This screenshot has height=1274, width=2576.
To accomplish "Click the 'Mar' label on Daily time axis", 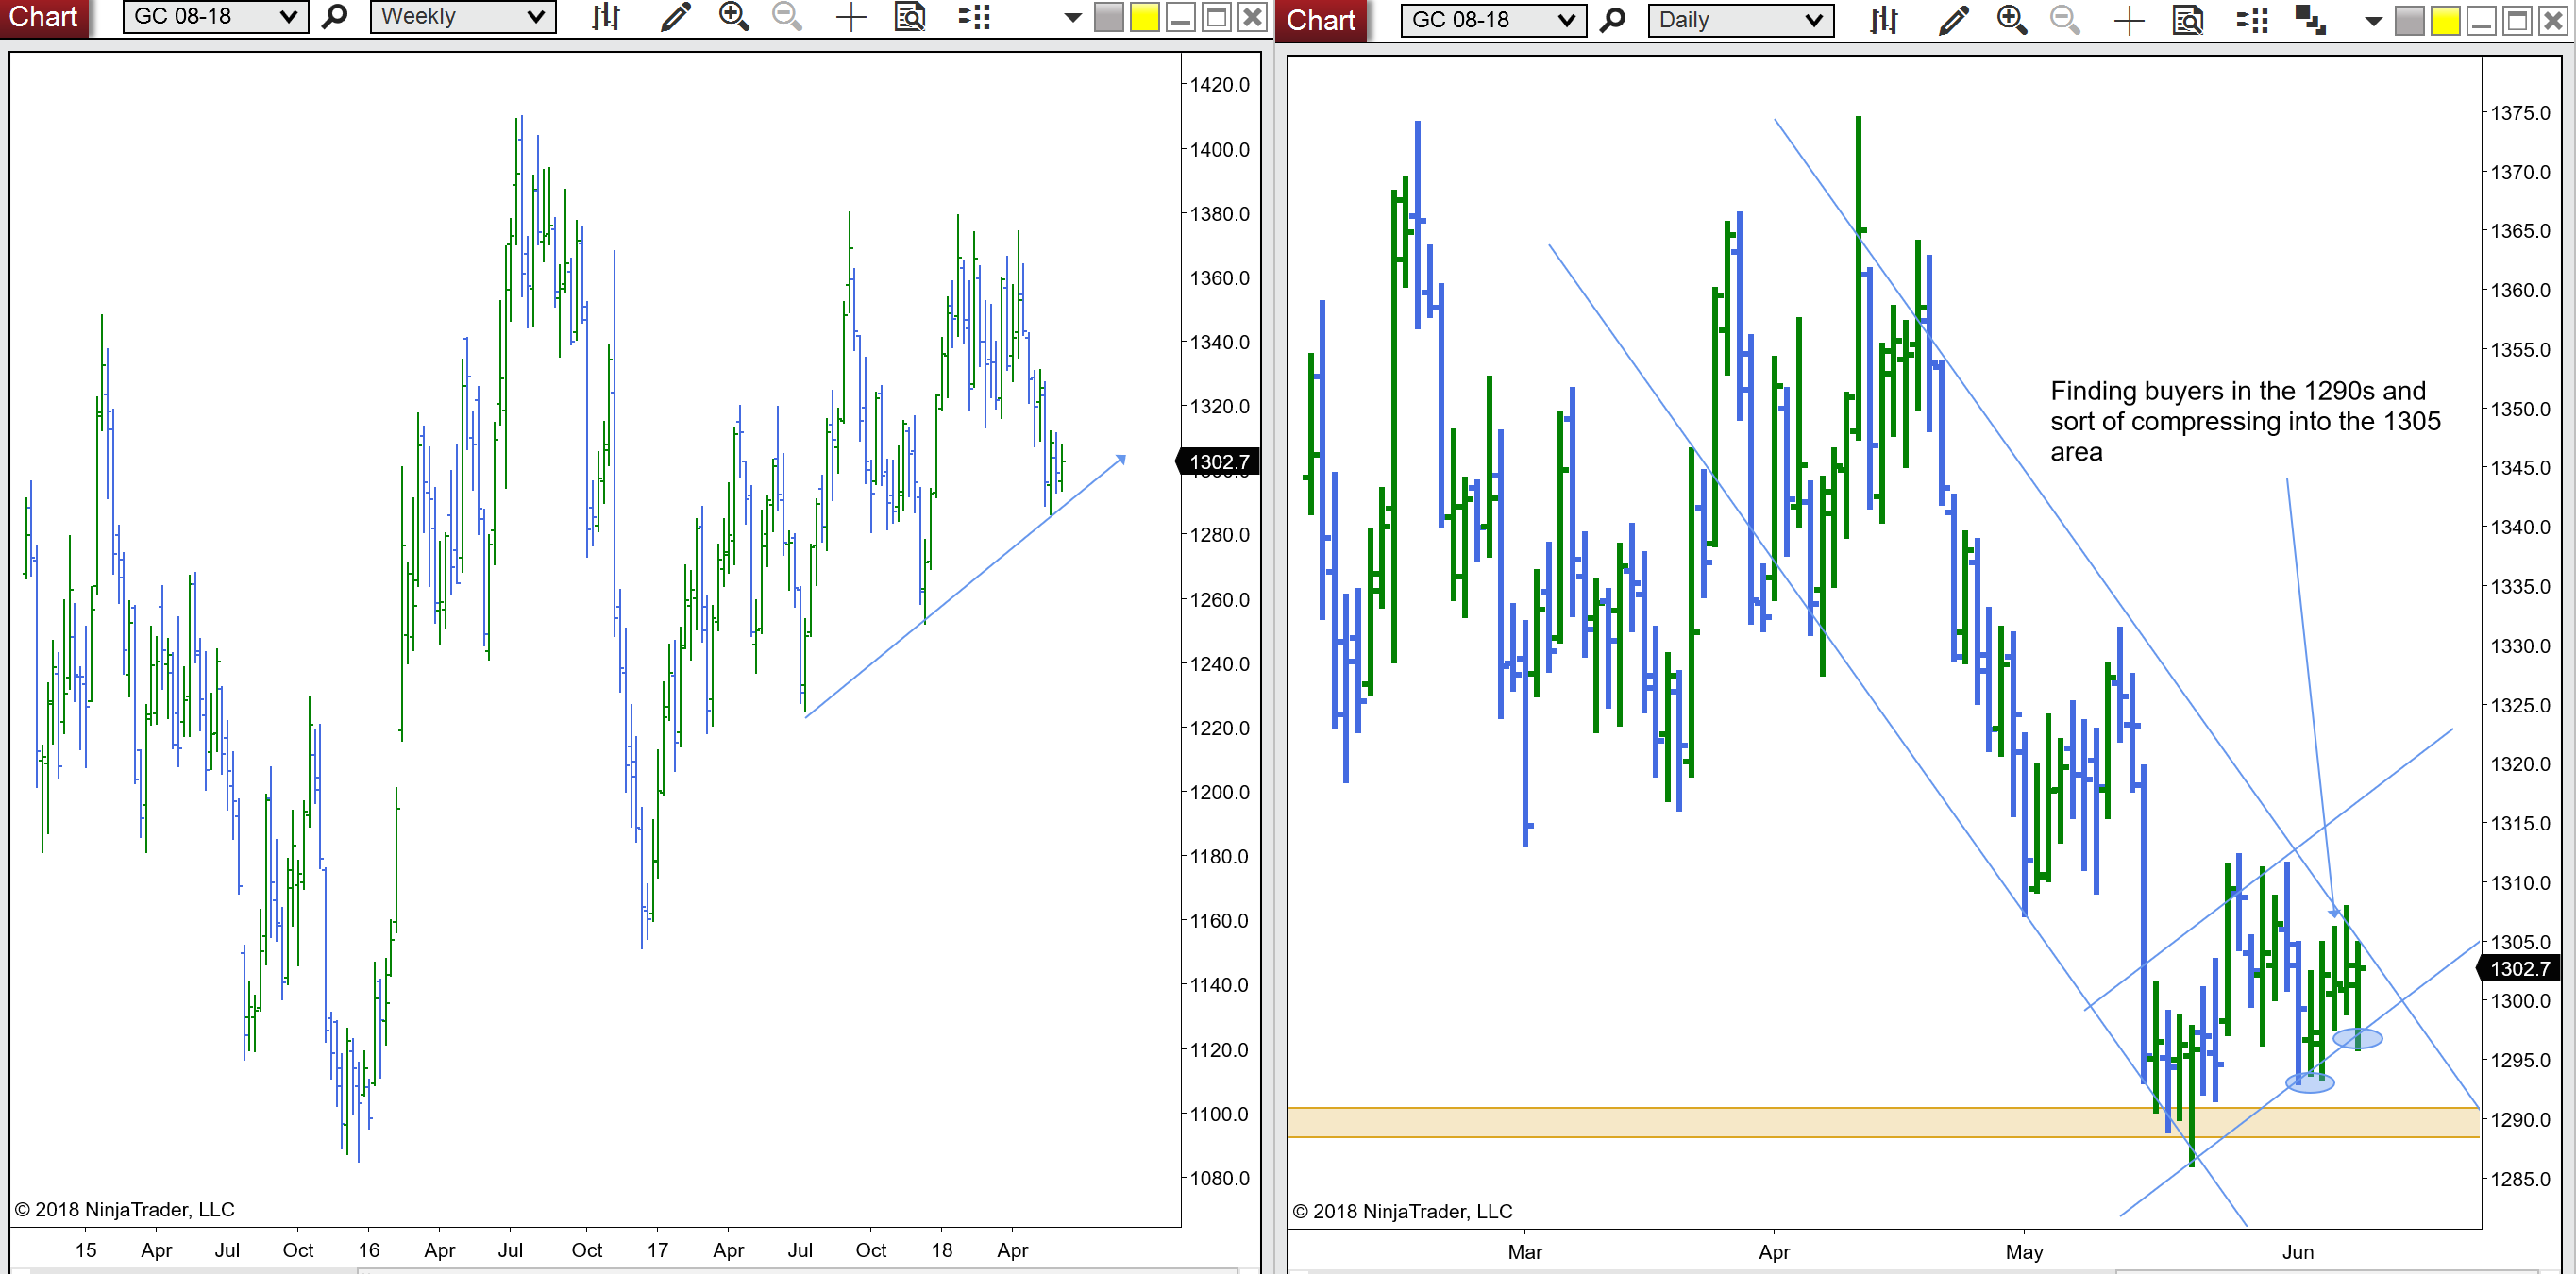I will point(1525,1252).
